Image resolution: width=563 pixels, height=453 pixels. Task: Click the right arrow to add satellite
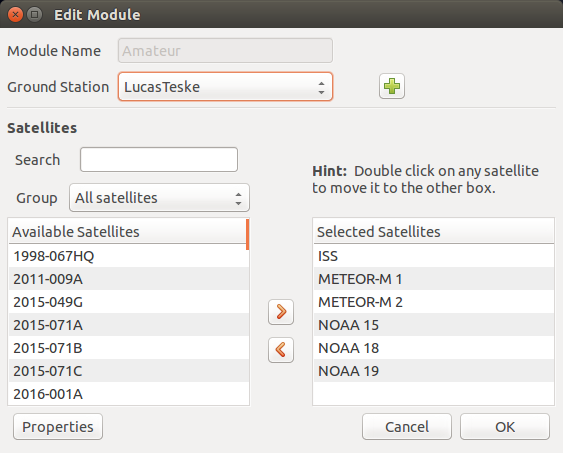tap(281, 312)
